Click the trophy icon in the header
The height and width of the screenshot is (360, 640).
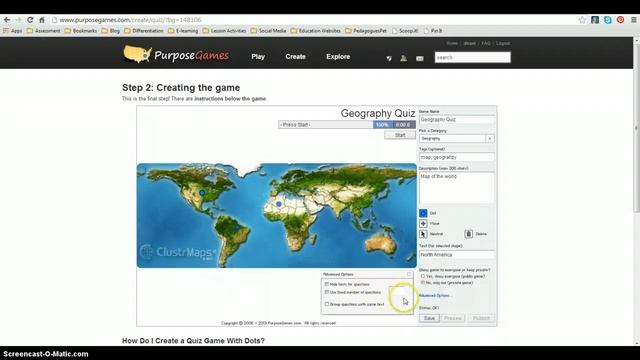[389, 58]
